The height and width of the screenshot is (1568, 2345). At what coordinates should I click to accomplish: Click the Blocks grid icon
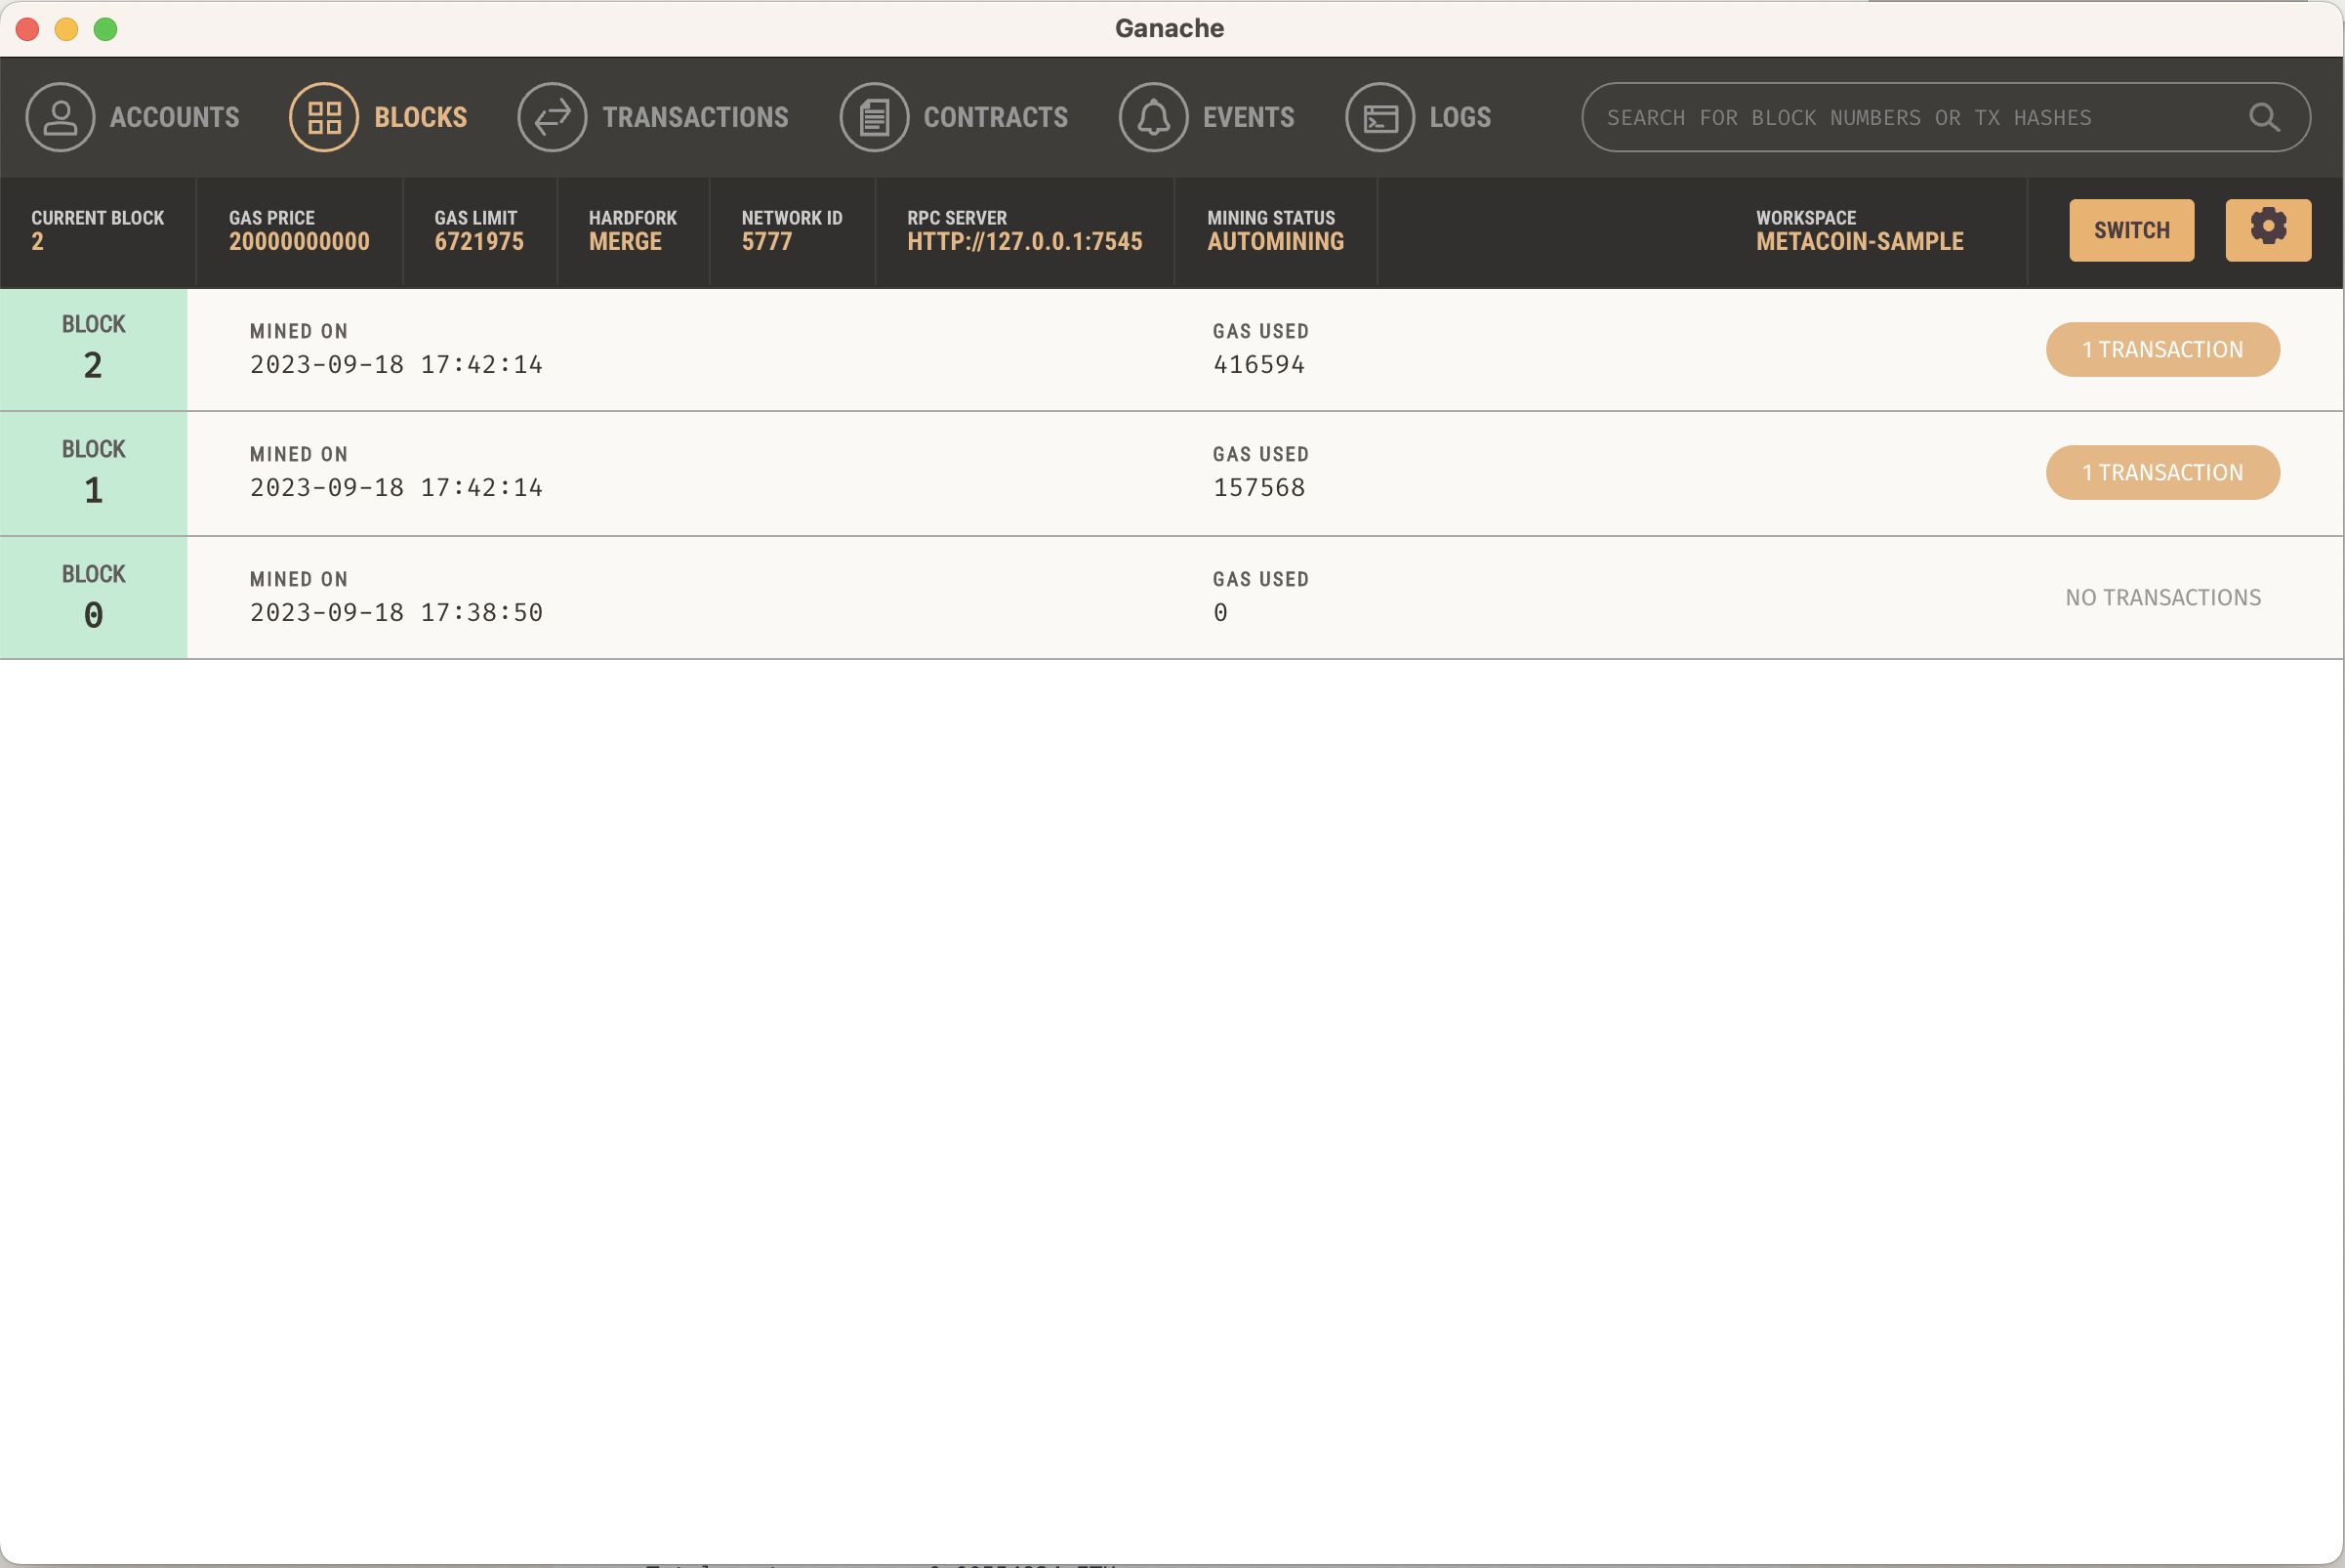coord(324,117)
